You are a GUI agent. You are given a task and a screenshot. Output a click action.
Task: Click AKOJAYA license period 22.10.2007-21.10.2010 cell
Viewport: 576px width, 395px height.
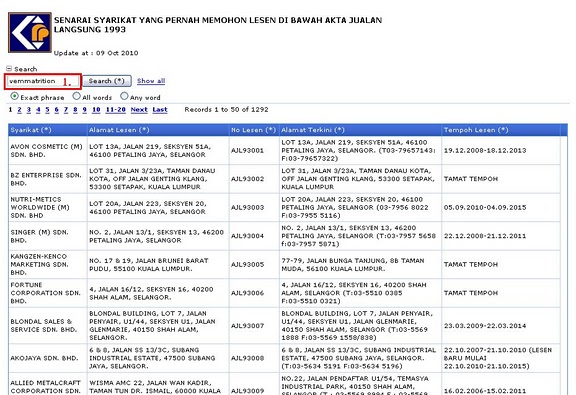tap(501, 358)
